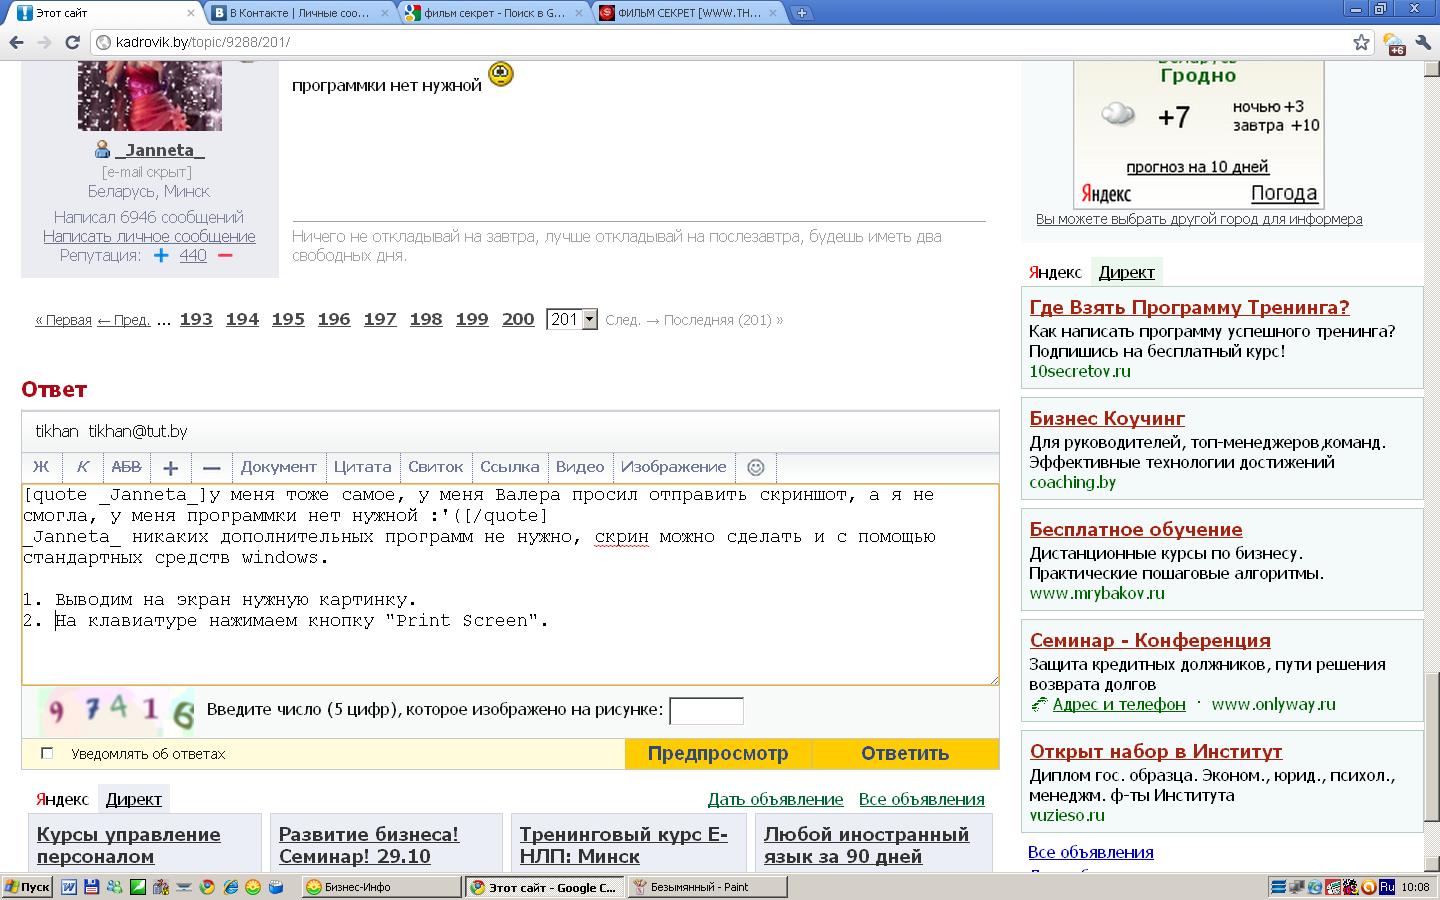The height and width of the screenshot is (900, 1440).
Task: Insert Ссылка (link) tag
Action: (510, 467)
